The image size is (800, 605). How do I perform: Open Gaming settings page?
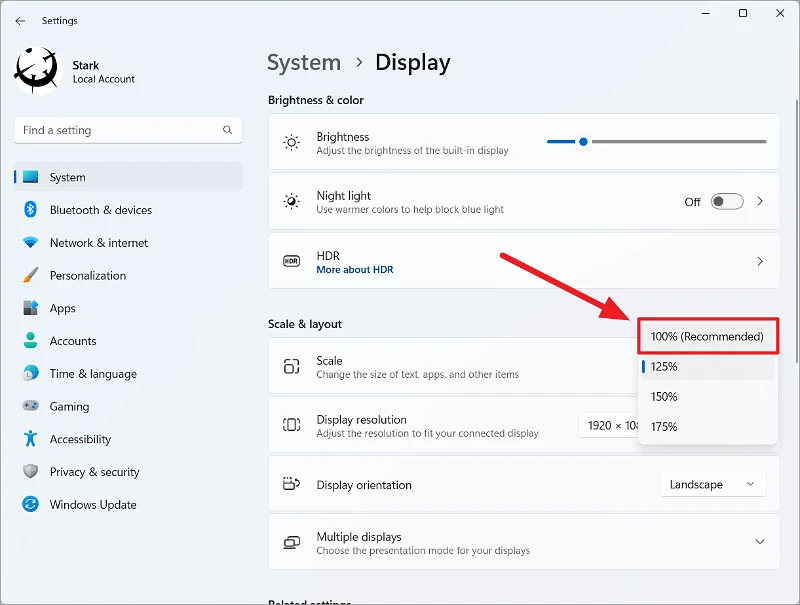[x=128, y=406]
